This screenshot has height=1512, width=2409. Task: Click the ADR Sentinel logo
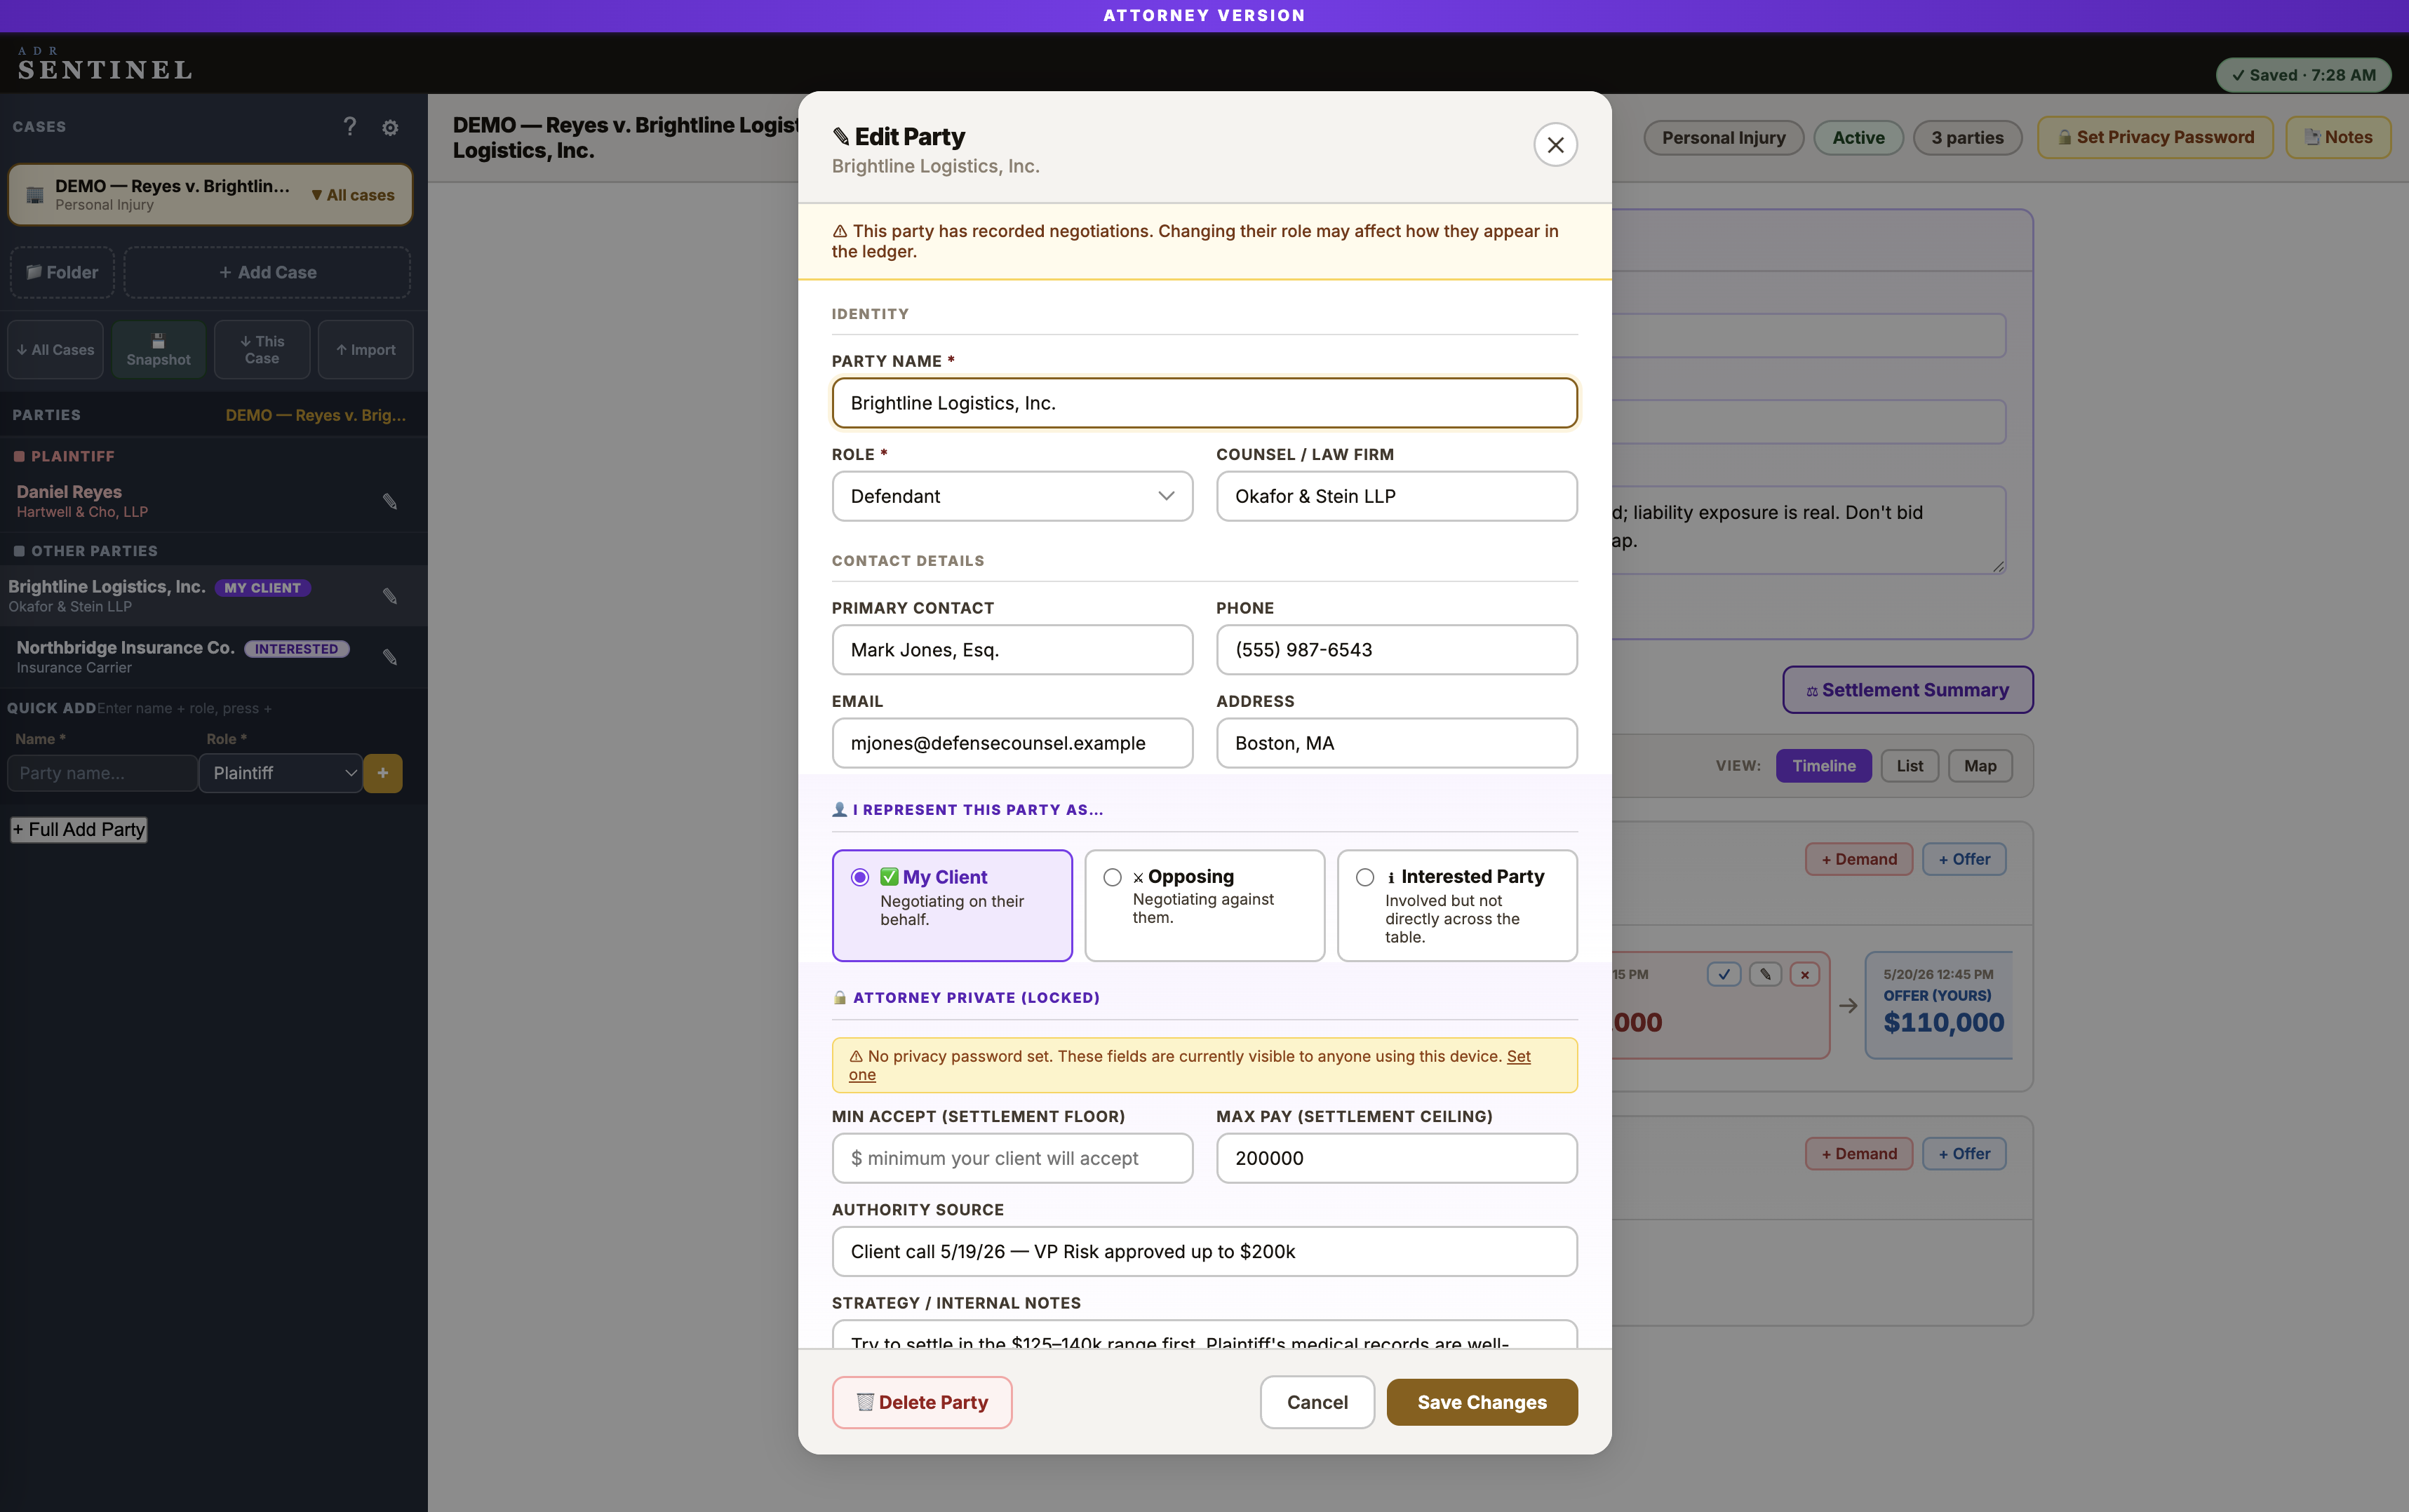click(x=105, y=64)
